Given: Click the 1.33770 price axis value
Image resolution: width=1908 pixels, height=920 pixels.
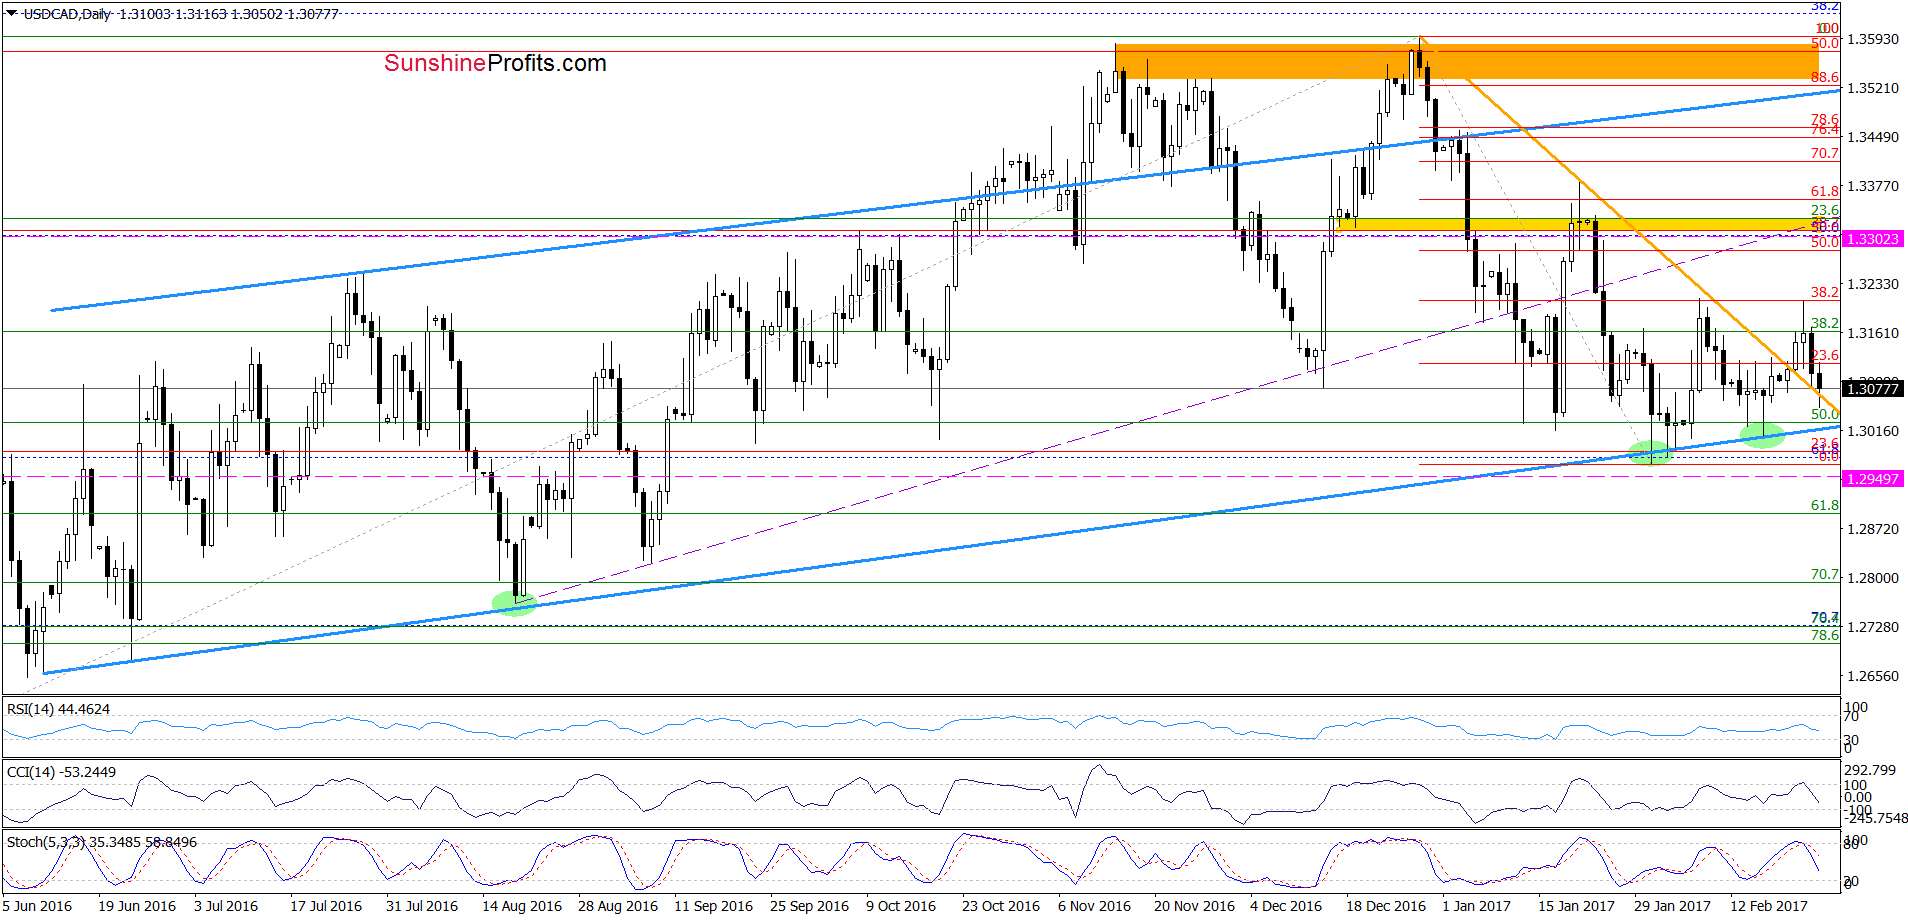Looking at the screenshot, I should pos(1872,186).
